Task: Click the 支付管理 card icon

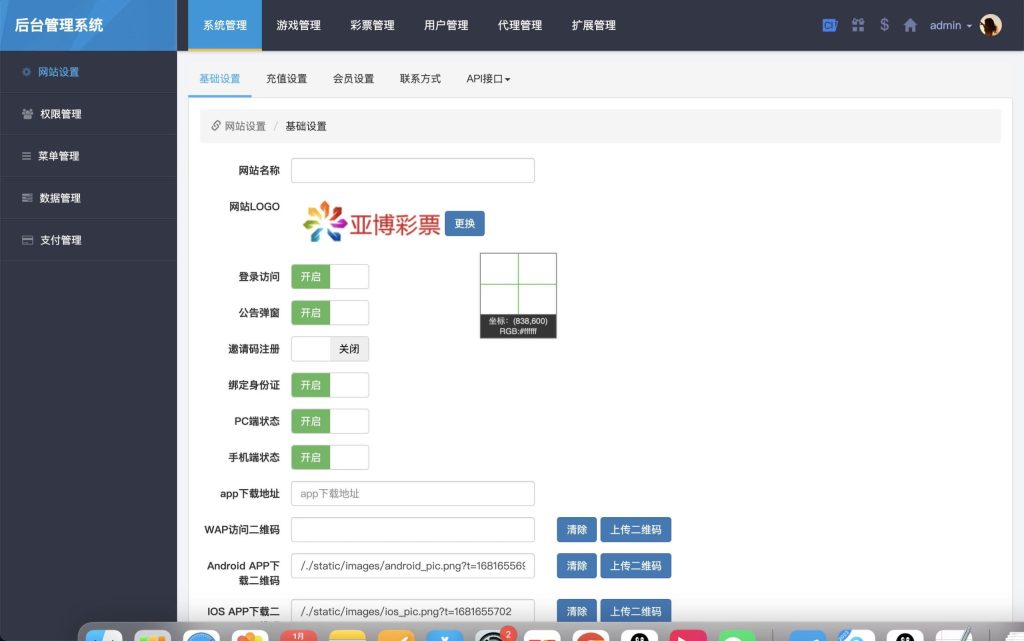Action: point(27,239)
